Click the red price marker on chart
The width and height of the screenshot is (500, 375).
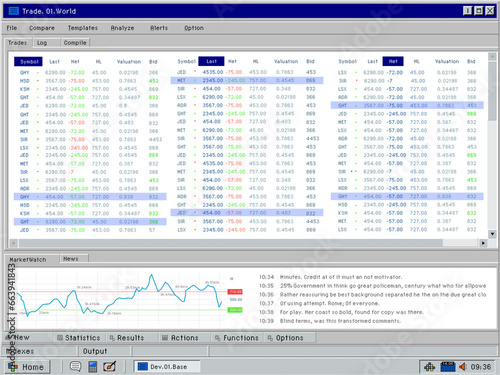tap(235, 292)
